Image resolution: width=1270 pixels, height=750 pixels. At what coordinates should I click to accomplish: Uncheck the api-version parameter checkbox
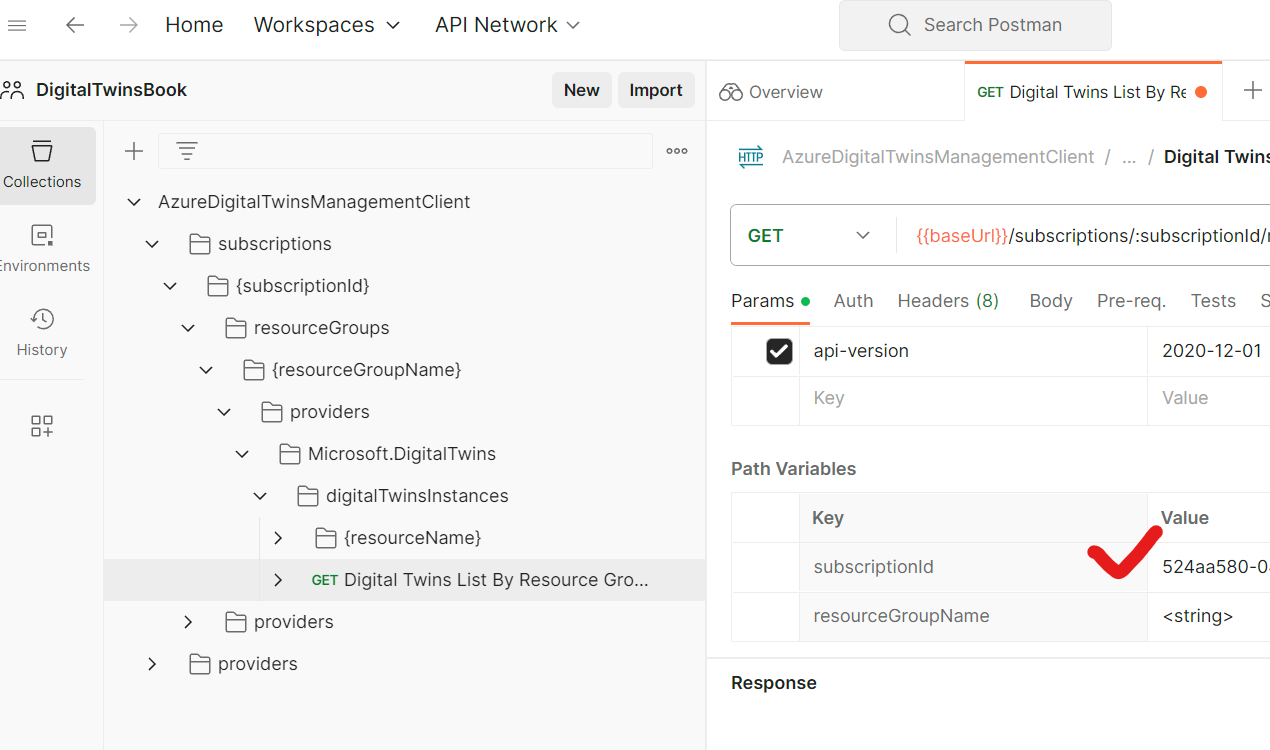point(779,351)
